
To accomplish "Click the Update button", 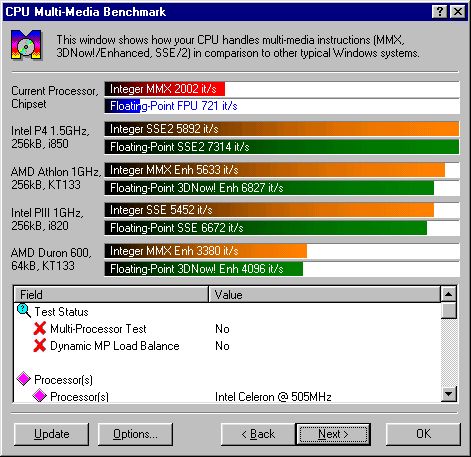I will point(52,434).
